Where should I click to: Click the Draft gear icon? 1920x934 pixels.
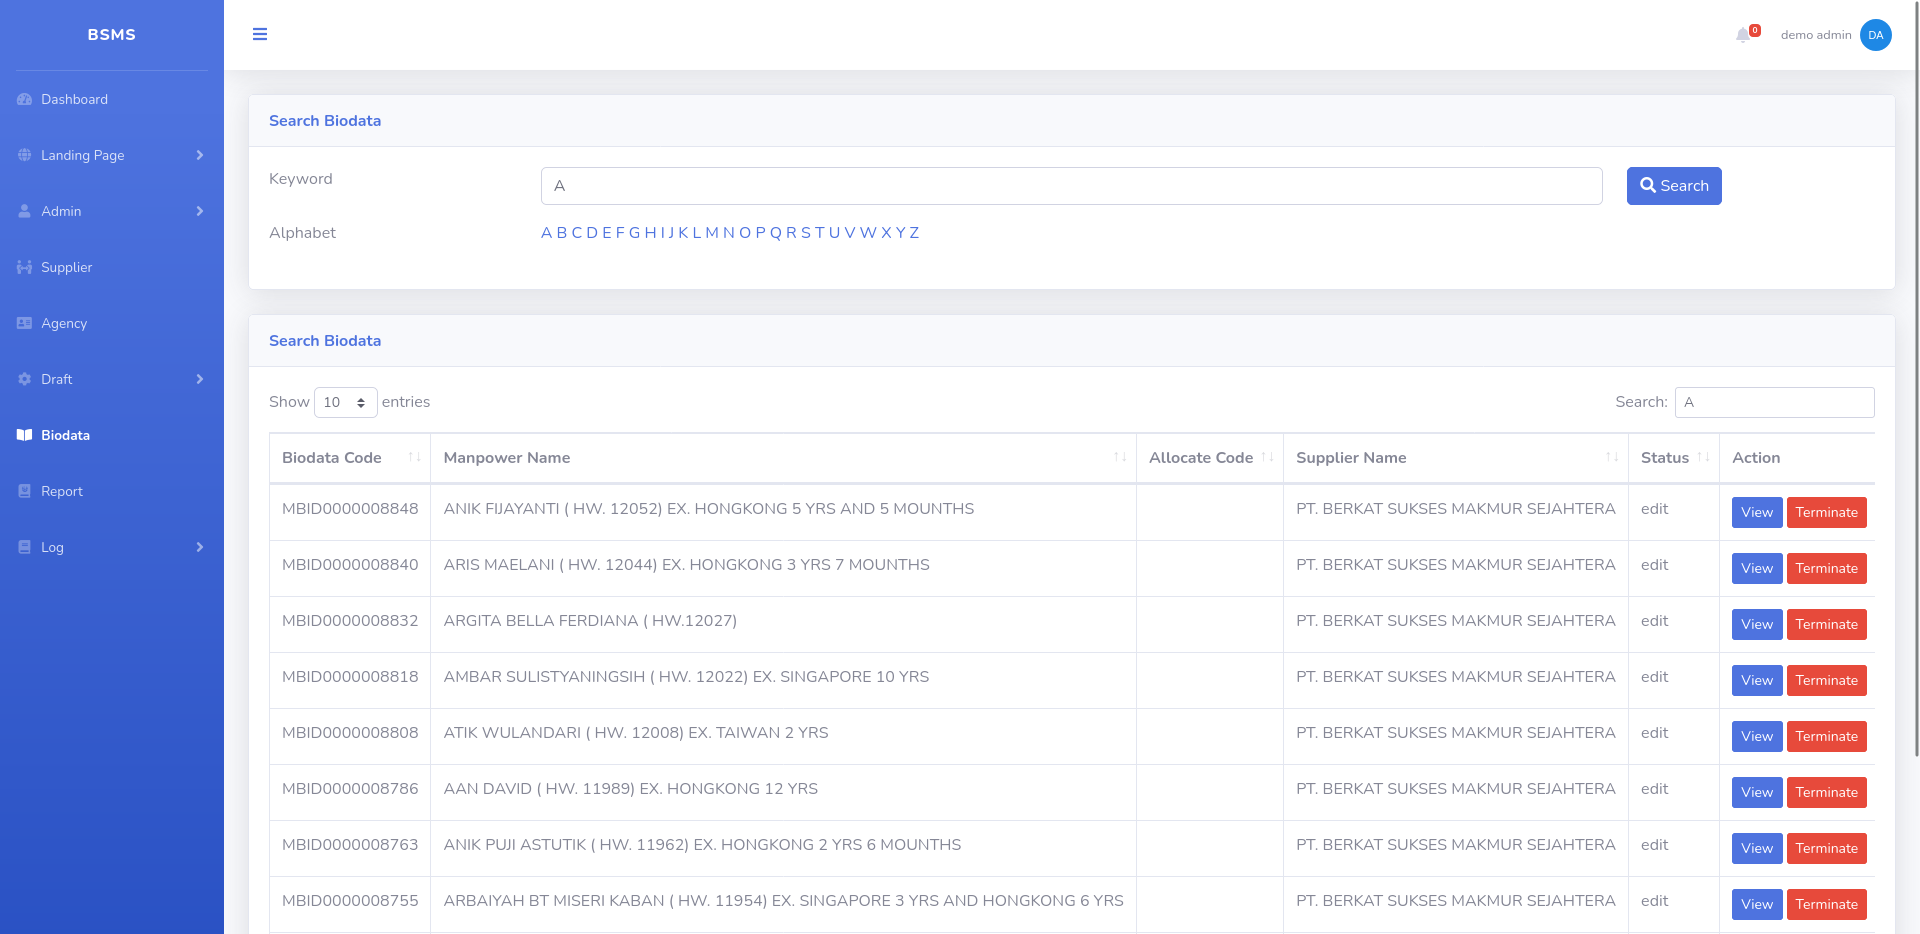click(x=25, y=379)
